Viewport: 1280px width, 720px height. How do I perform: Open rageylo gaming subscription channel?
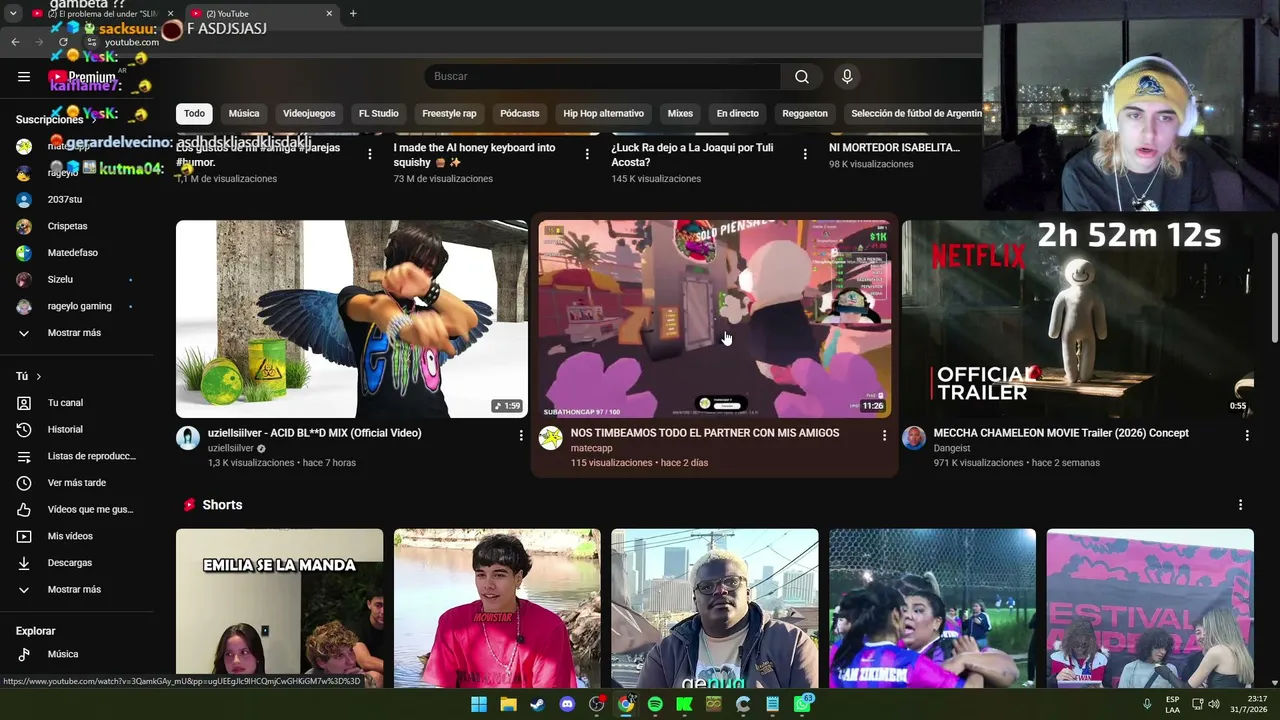(80, 307)
